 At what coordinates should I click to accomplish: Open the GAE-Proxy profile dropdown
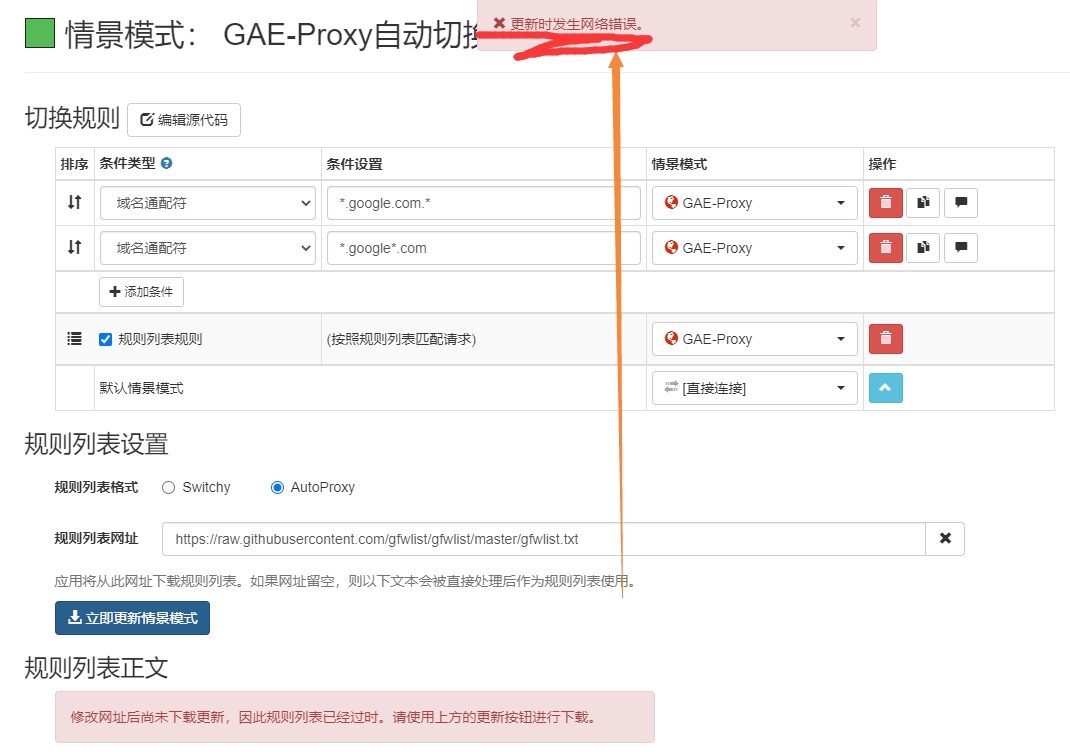pyautogui.click(x=754, y=202)
